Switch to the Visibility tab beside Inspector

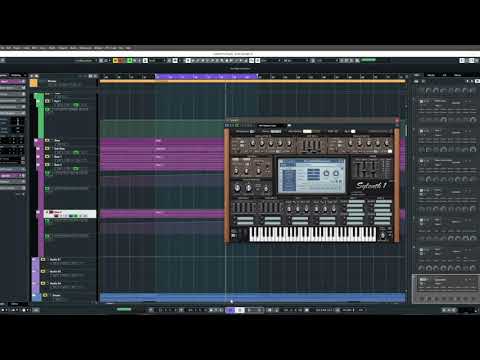pos(16,75)
